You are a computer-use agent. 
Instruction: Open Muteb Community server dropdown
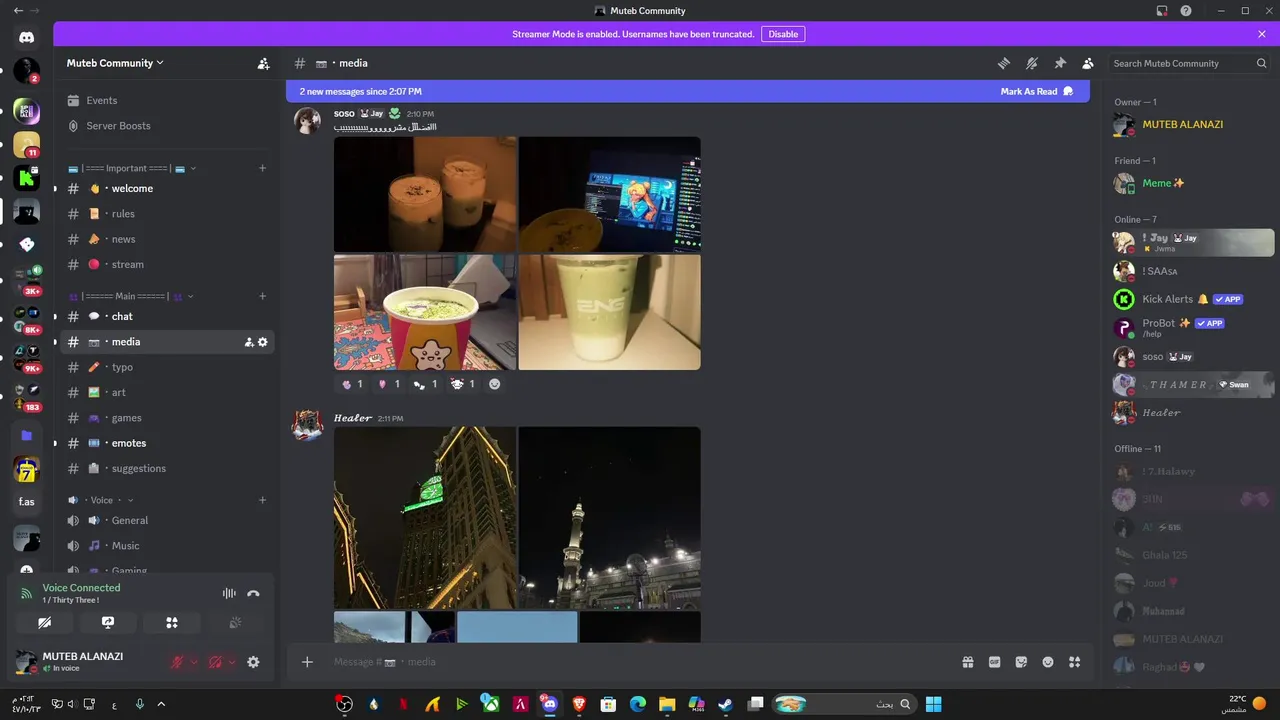tap(115, 63)
